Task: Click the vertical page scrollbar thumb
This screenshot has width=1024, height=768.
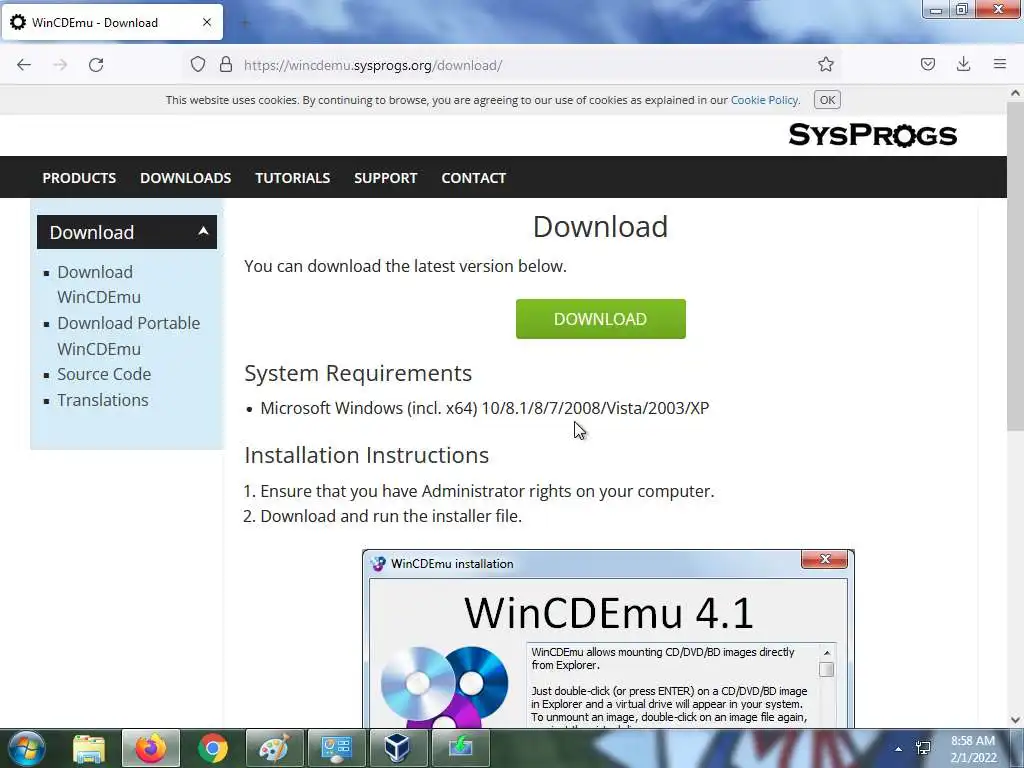Action: pyautogui.click(x=1015, y=266)
